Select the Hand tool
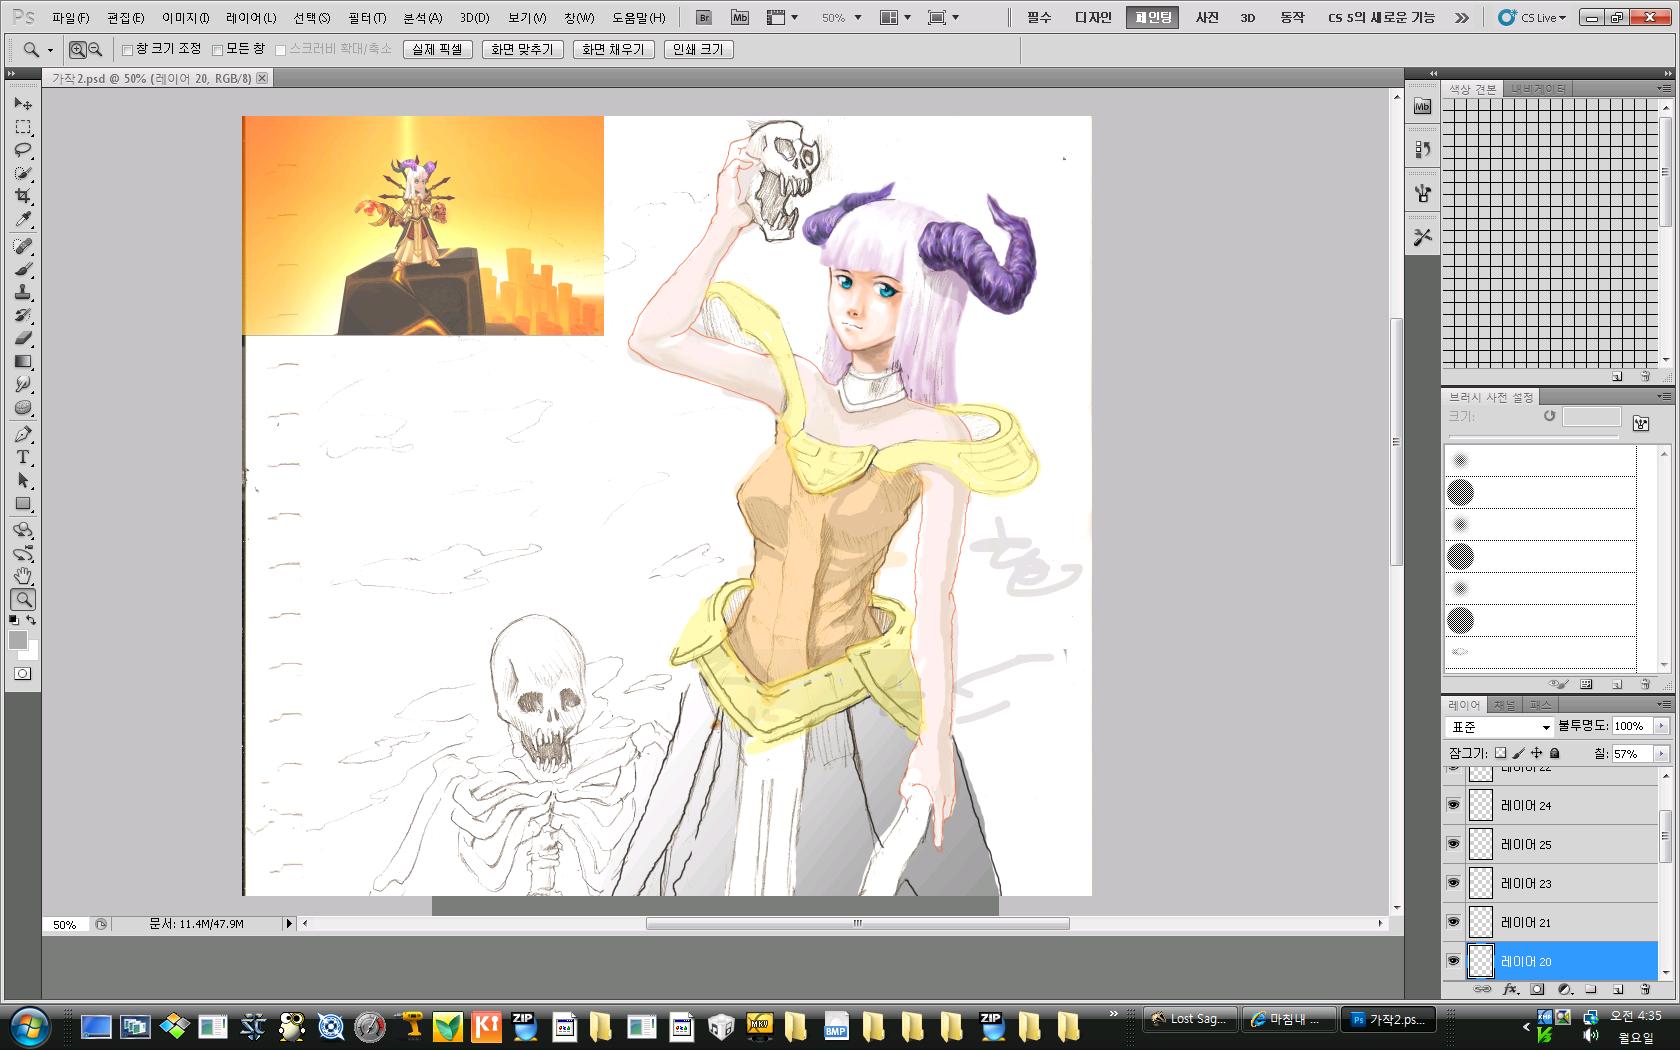The width and height of the screenshot is (1680, 1050). click(x=23, y=576)
